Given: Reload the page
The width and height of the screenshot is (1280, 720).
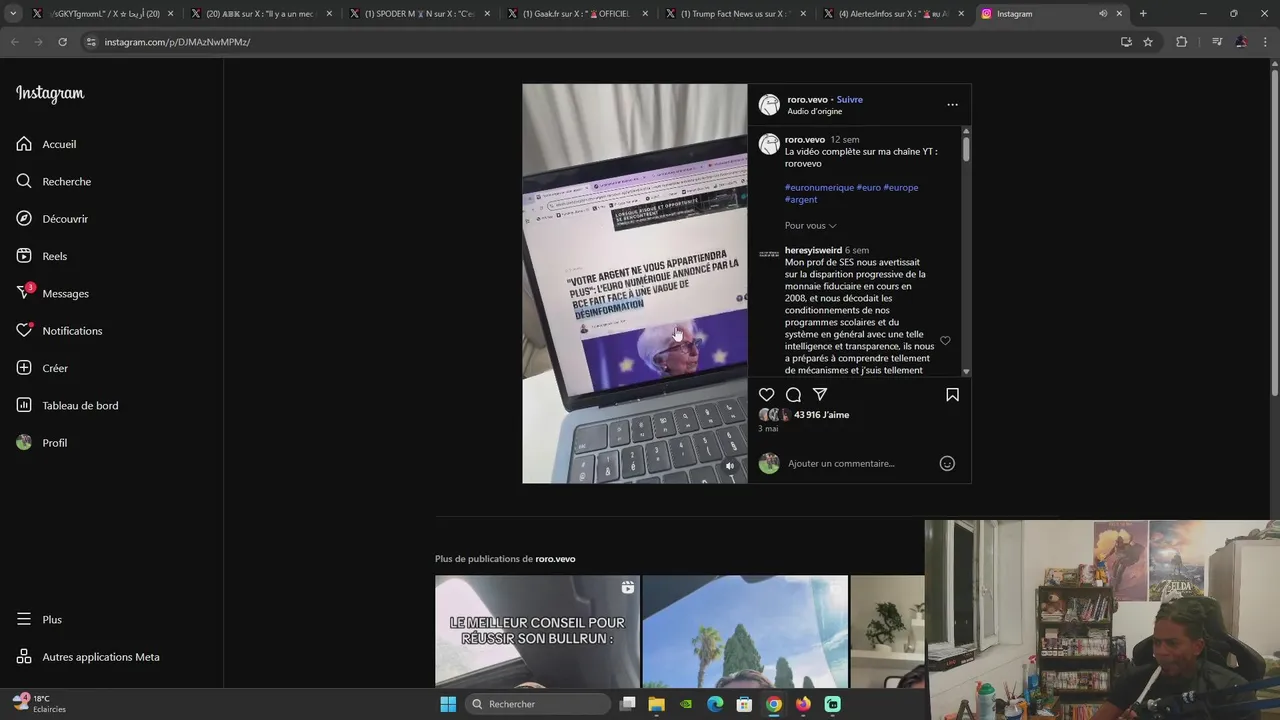Looking at the screenshot, I should pyautogui.click(x=62, y=42).
